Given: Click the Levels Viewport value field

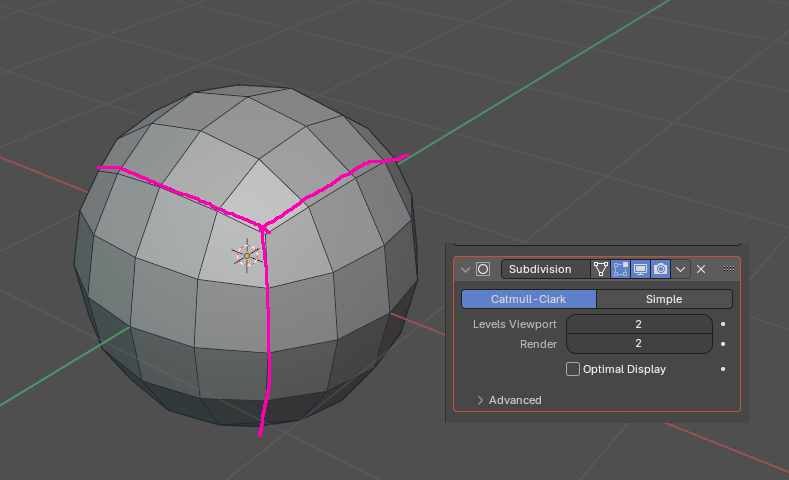Looking at the screenshot, I should point(639,324).
